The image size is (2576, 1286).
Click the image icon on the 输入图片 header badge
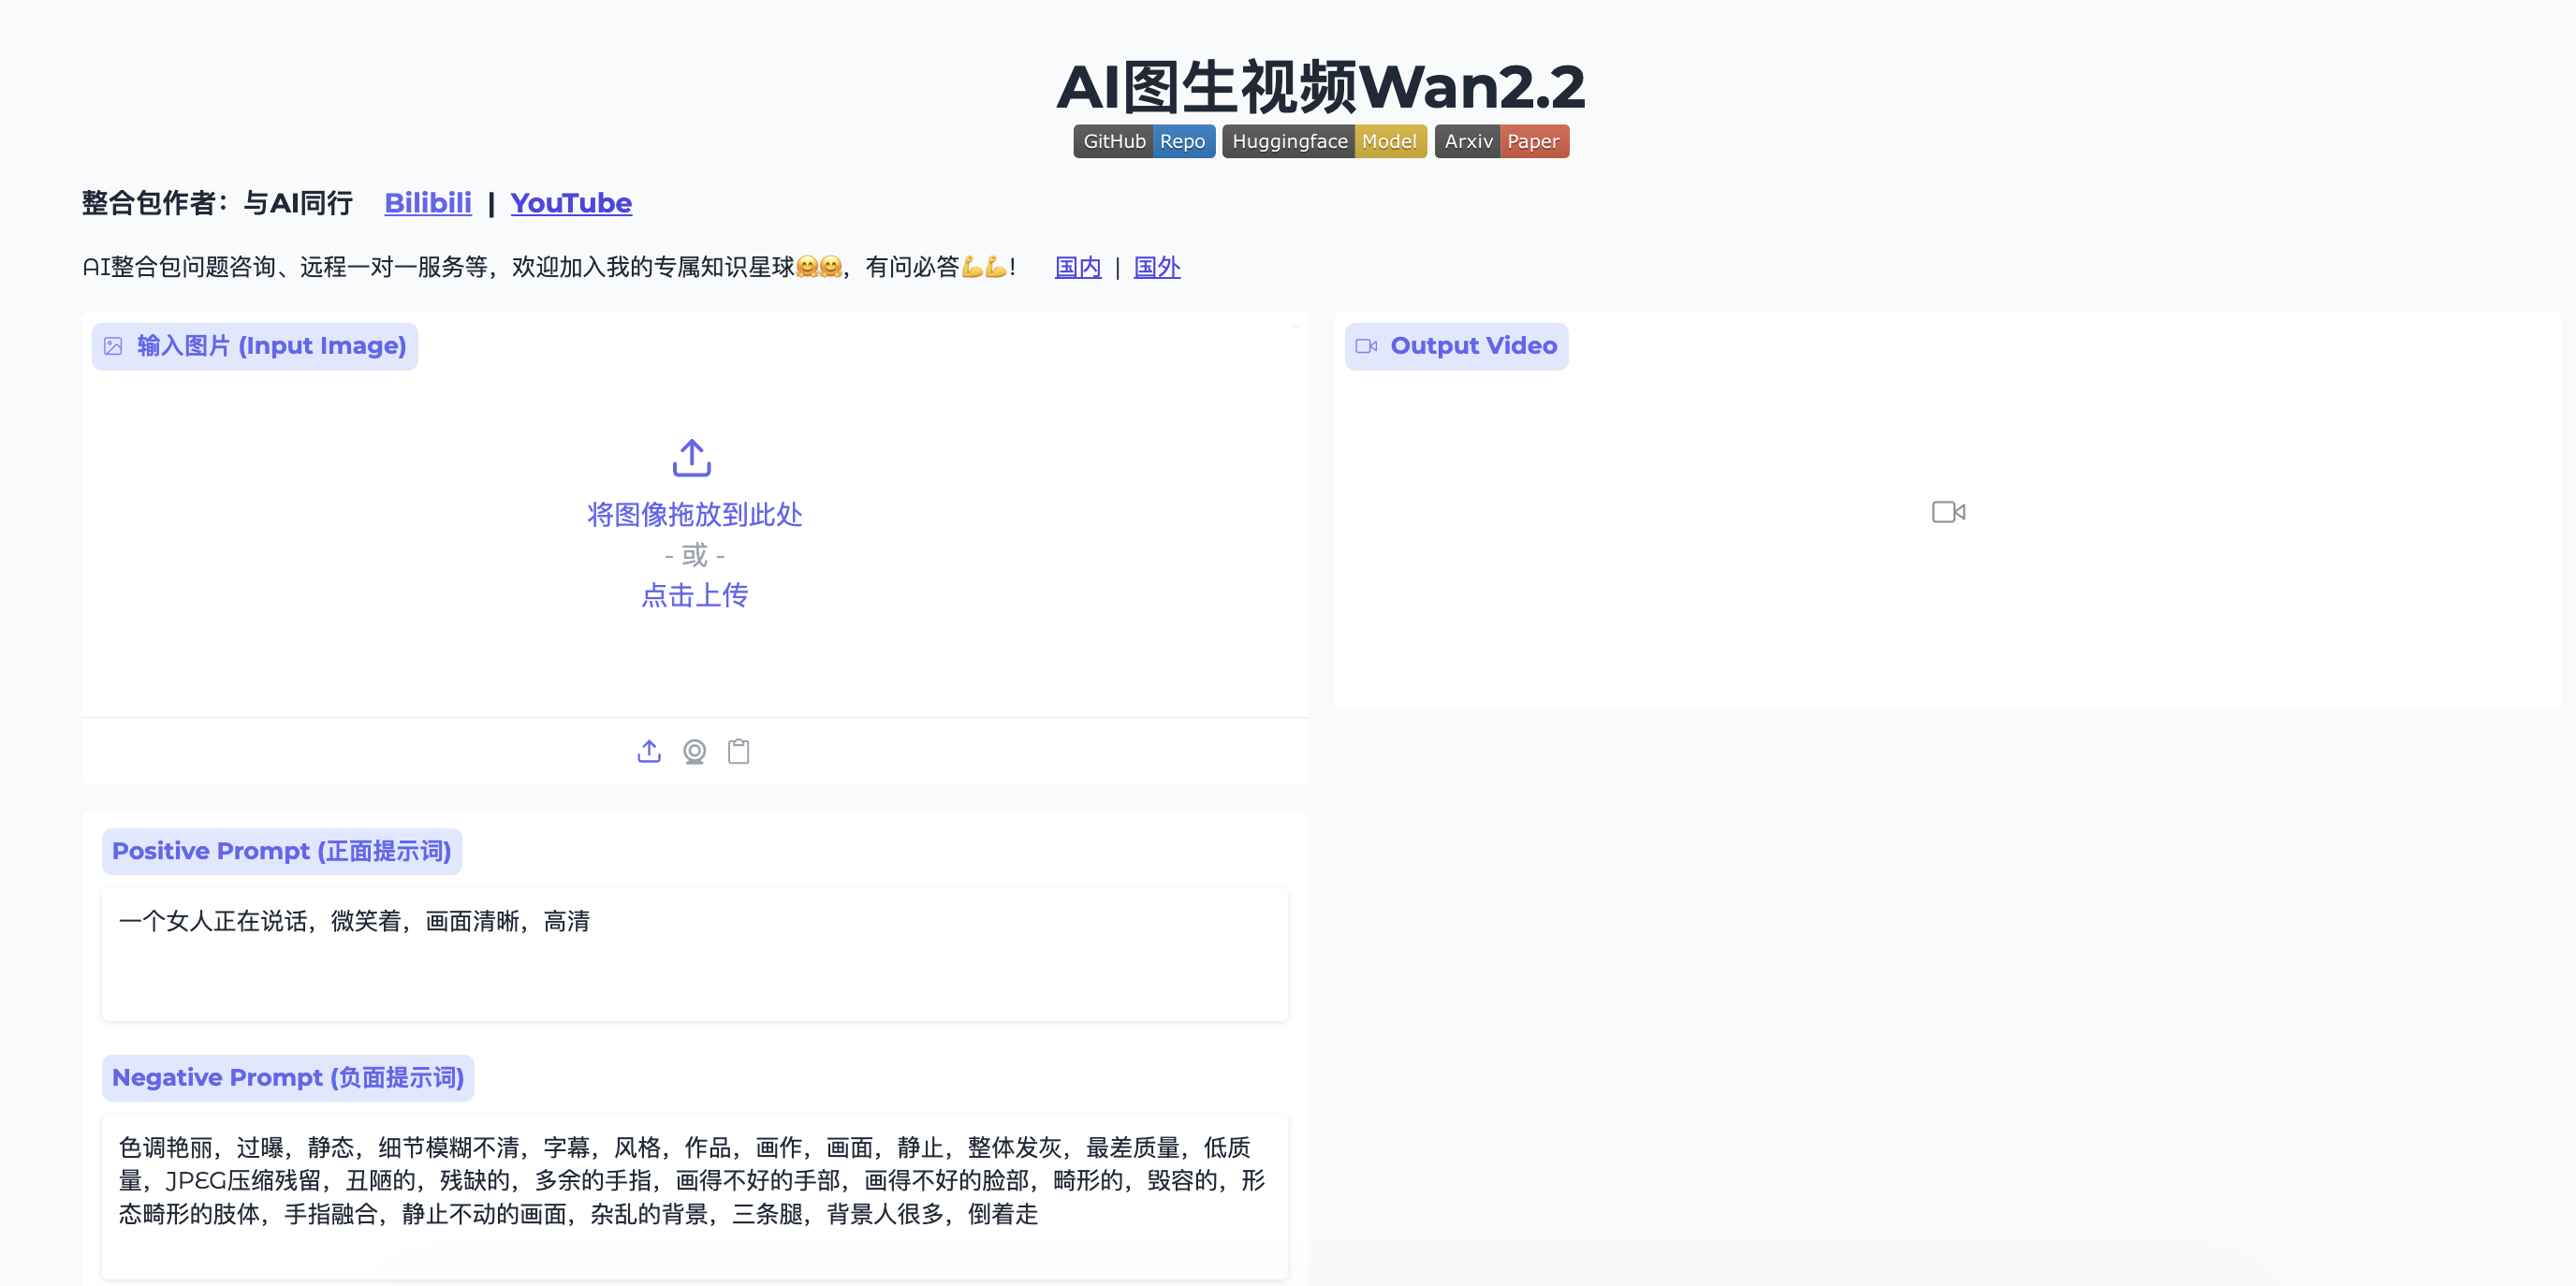[113, 346]
